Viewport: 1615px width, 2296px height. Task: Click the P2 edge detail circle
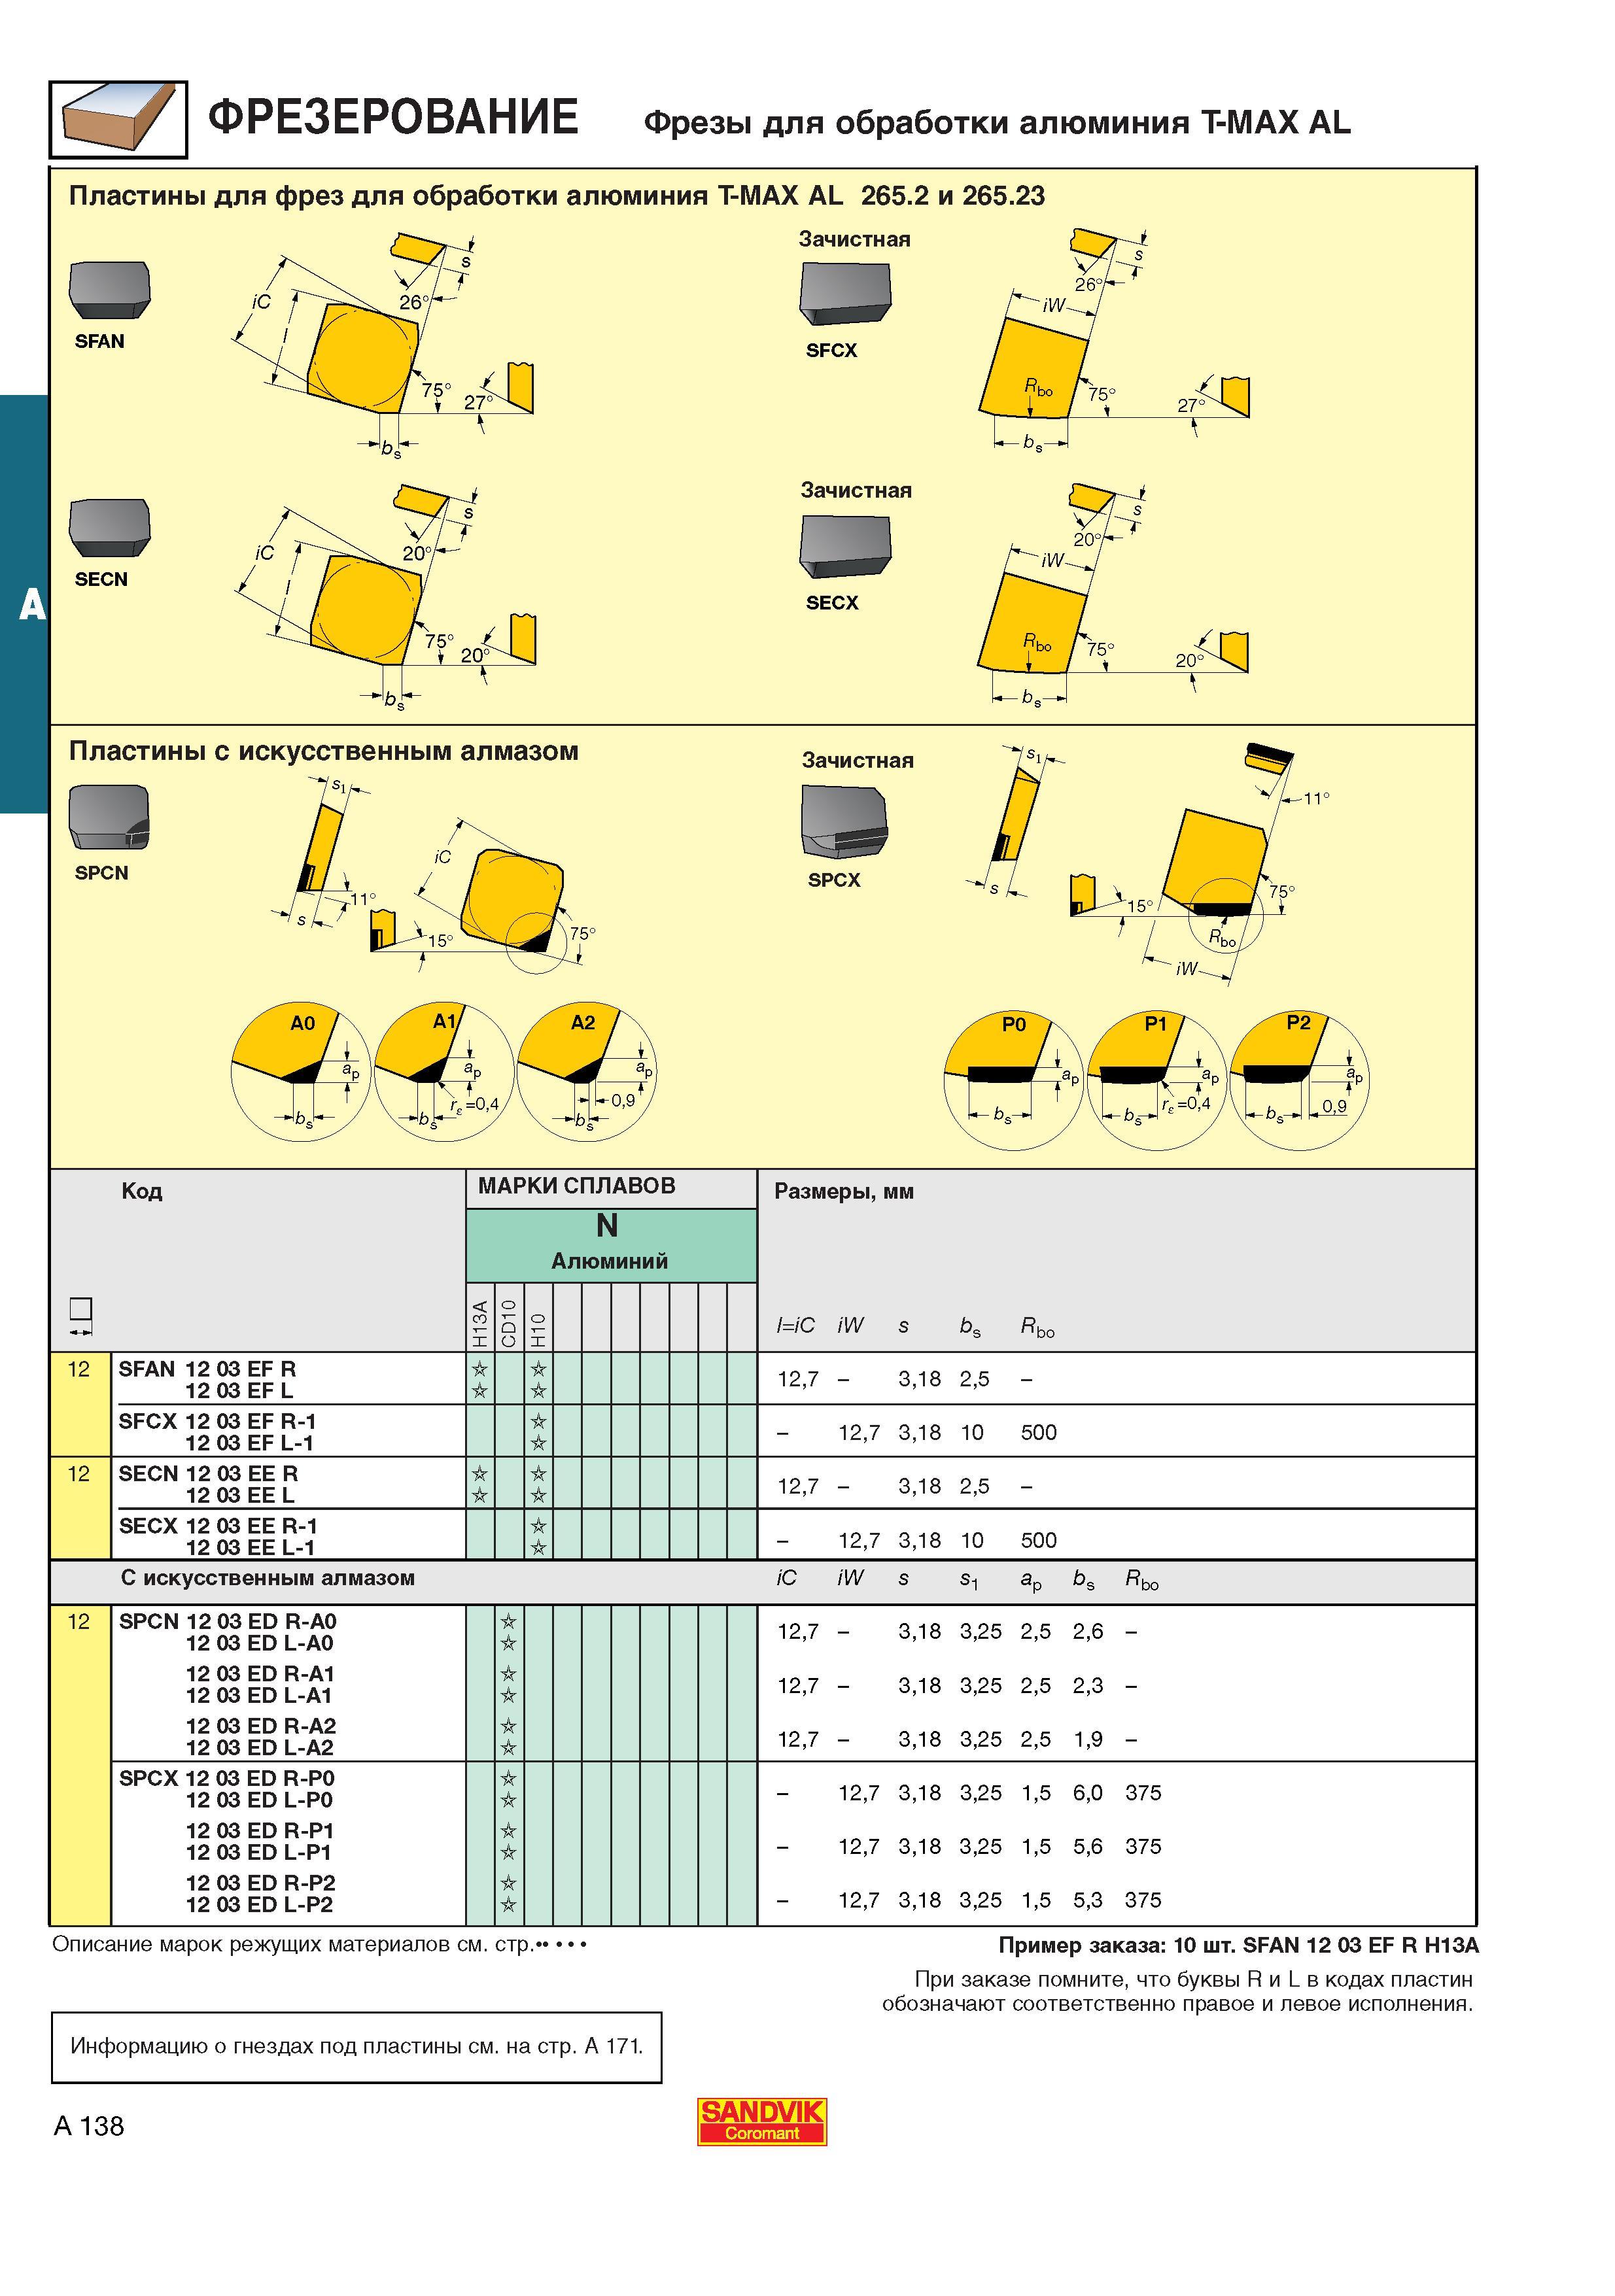[1299, 1080]
